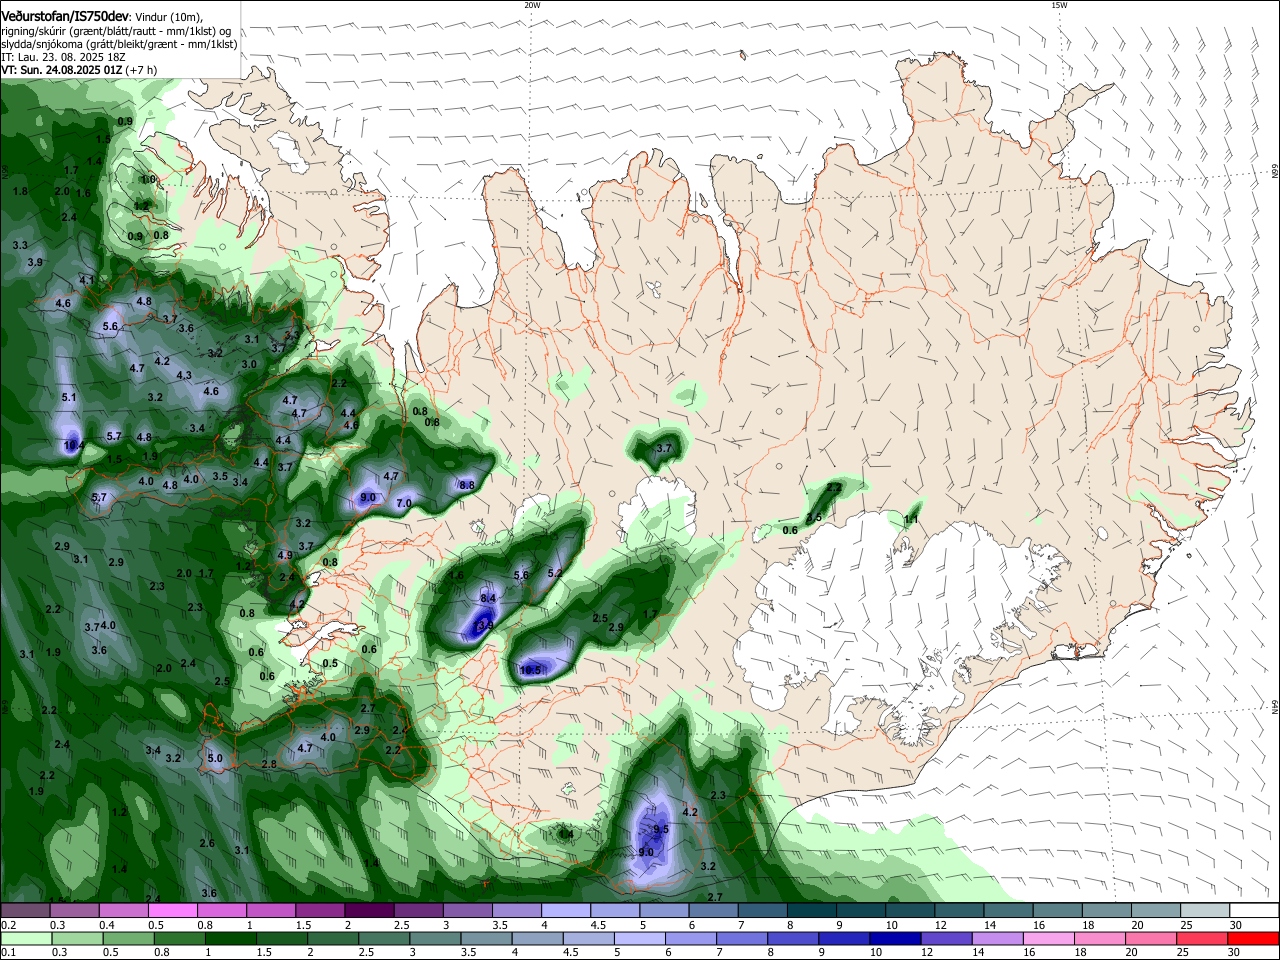Screen dimensions: 1280x960
Task: Click the '64N' latitude label on the right edge
Action: (1275, 707)
